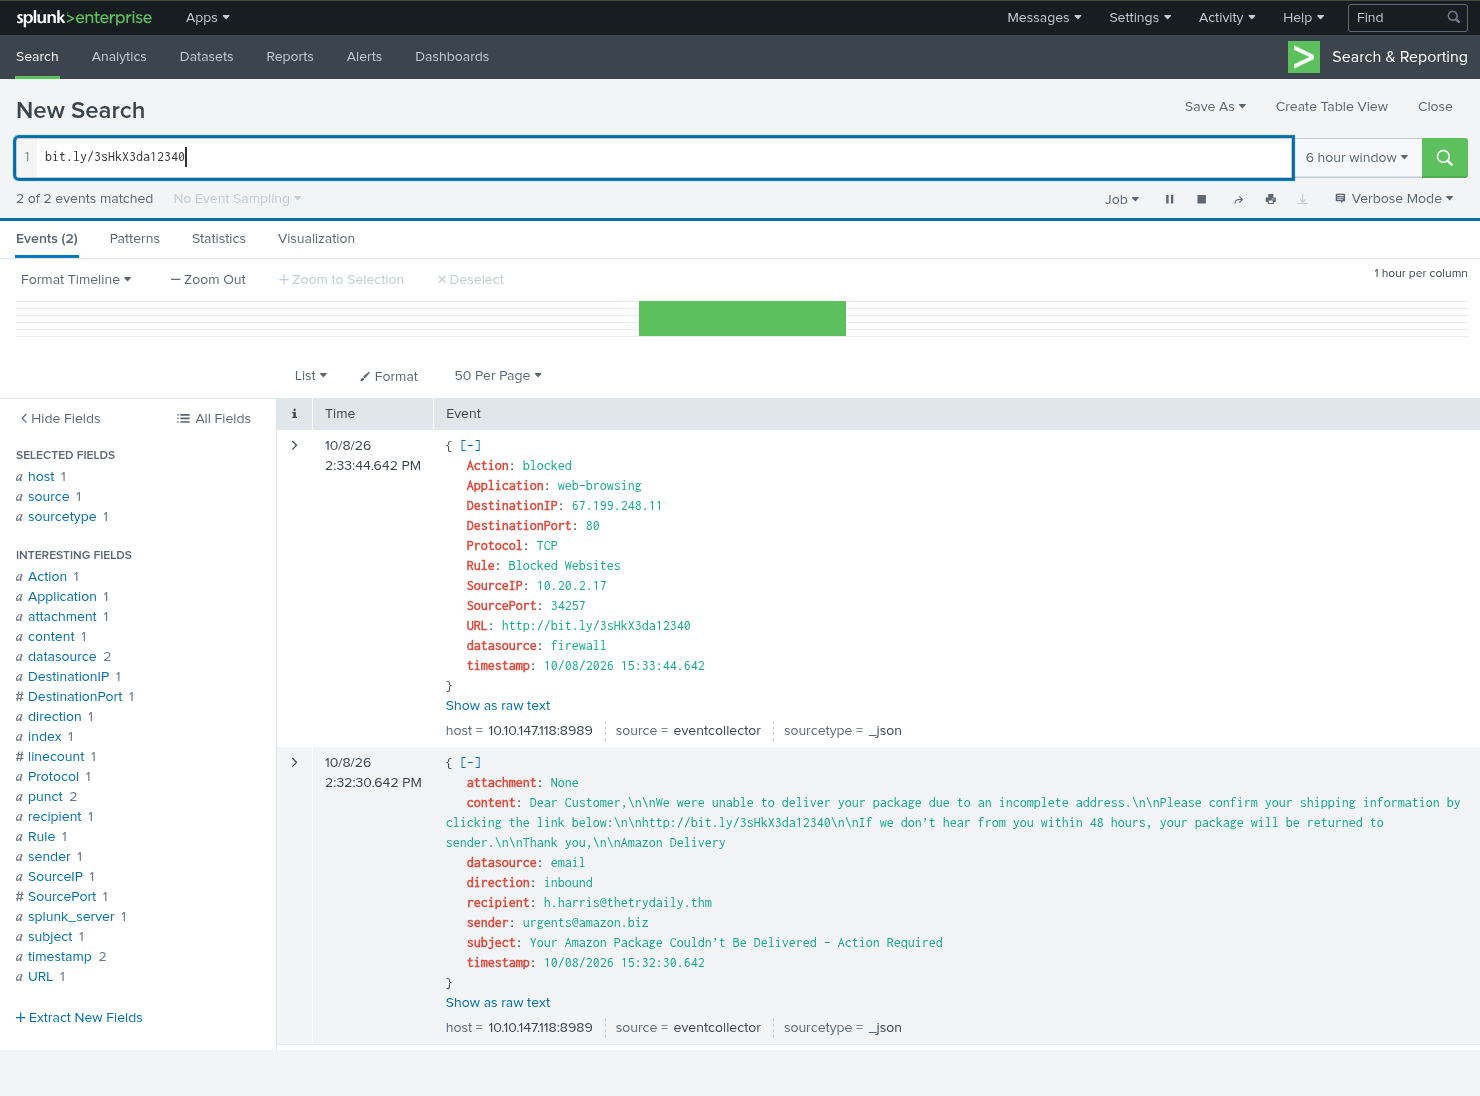The height and width of the screenshot is (1096, 1480).
Task: Share the search job
Action: click(1238, 199)
